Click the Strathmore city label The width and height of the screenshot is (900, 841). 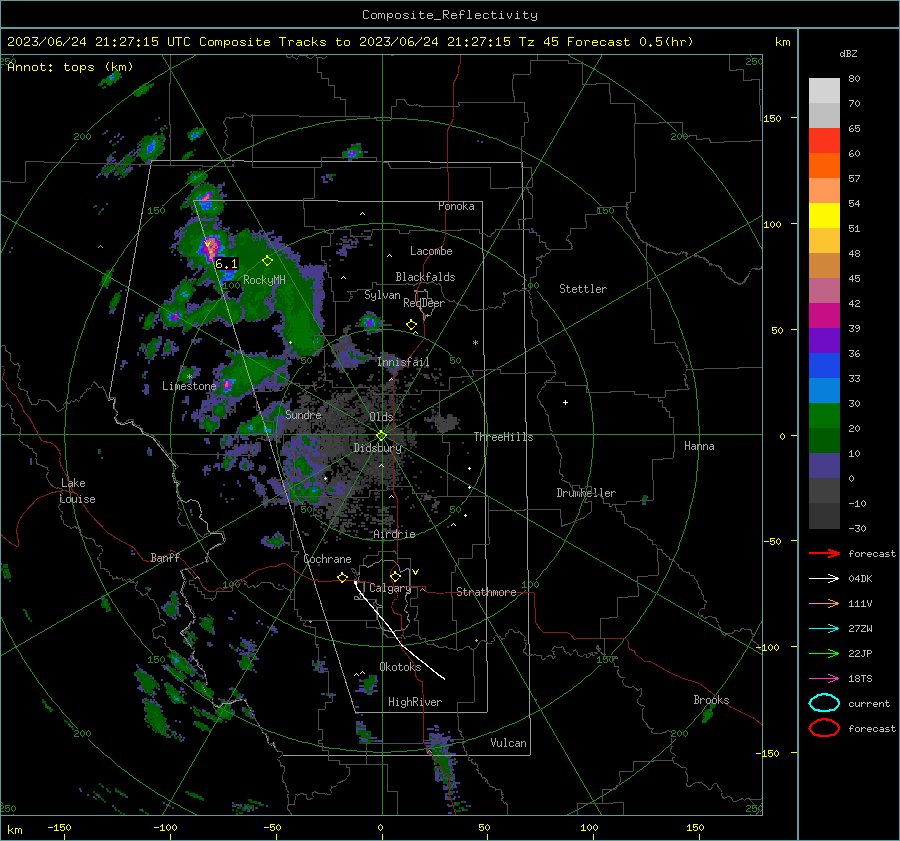[486, 592]
